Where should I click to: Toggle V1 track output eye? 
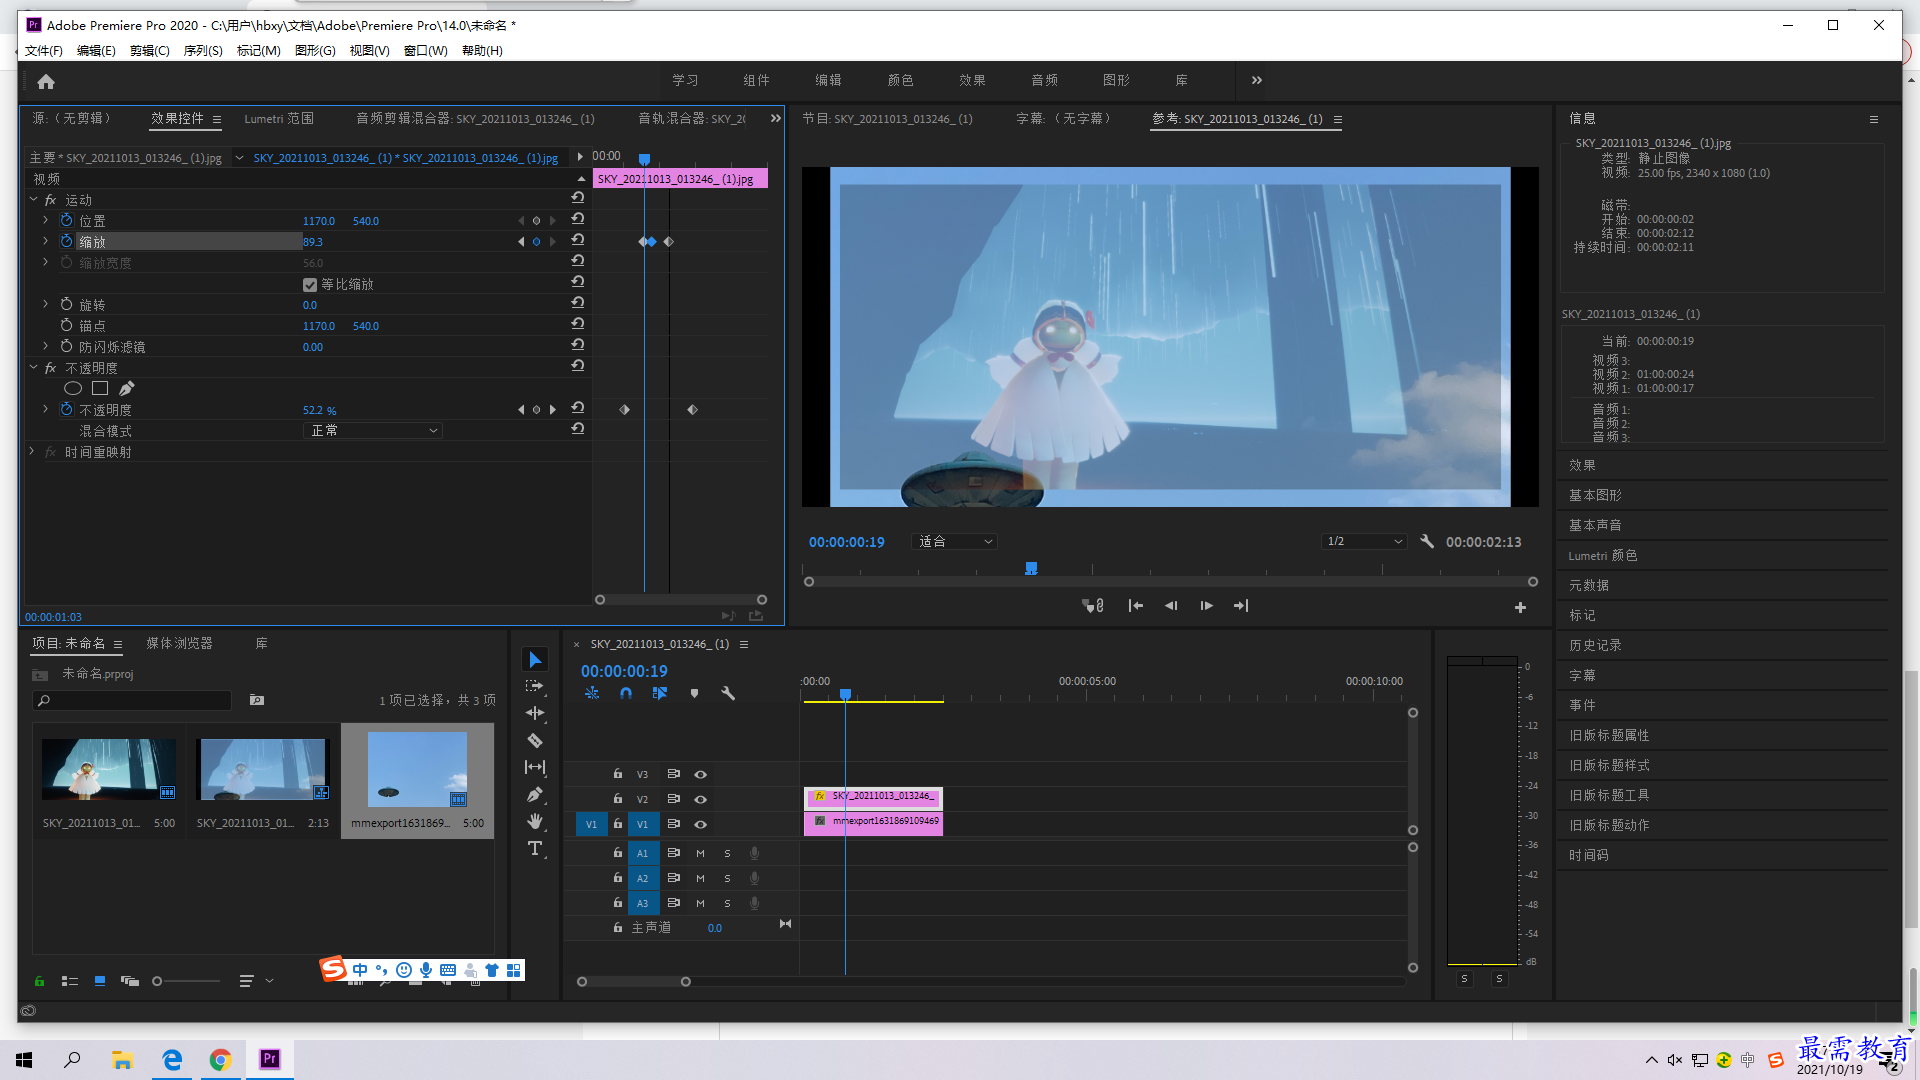click(x=701, y=824)
